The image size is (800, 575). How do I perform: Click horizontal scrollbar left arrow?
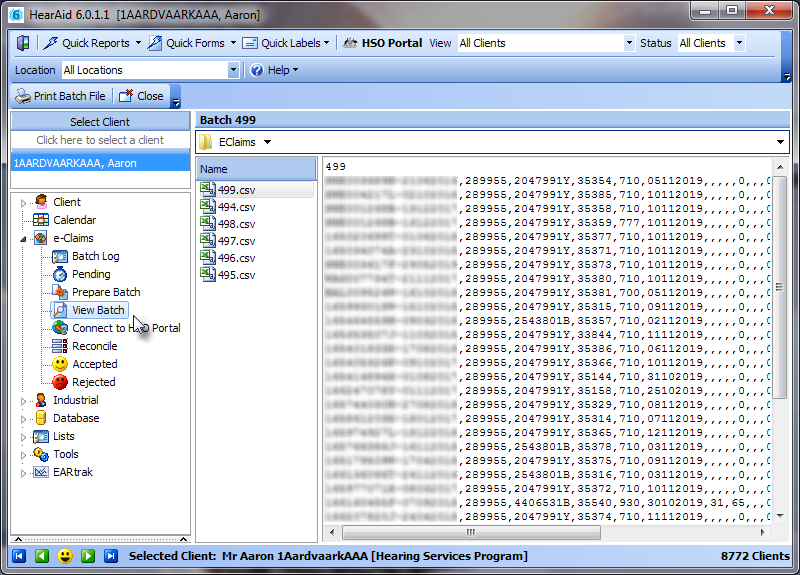pos(332,533)
